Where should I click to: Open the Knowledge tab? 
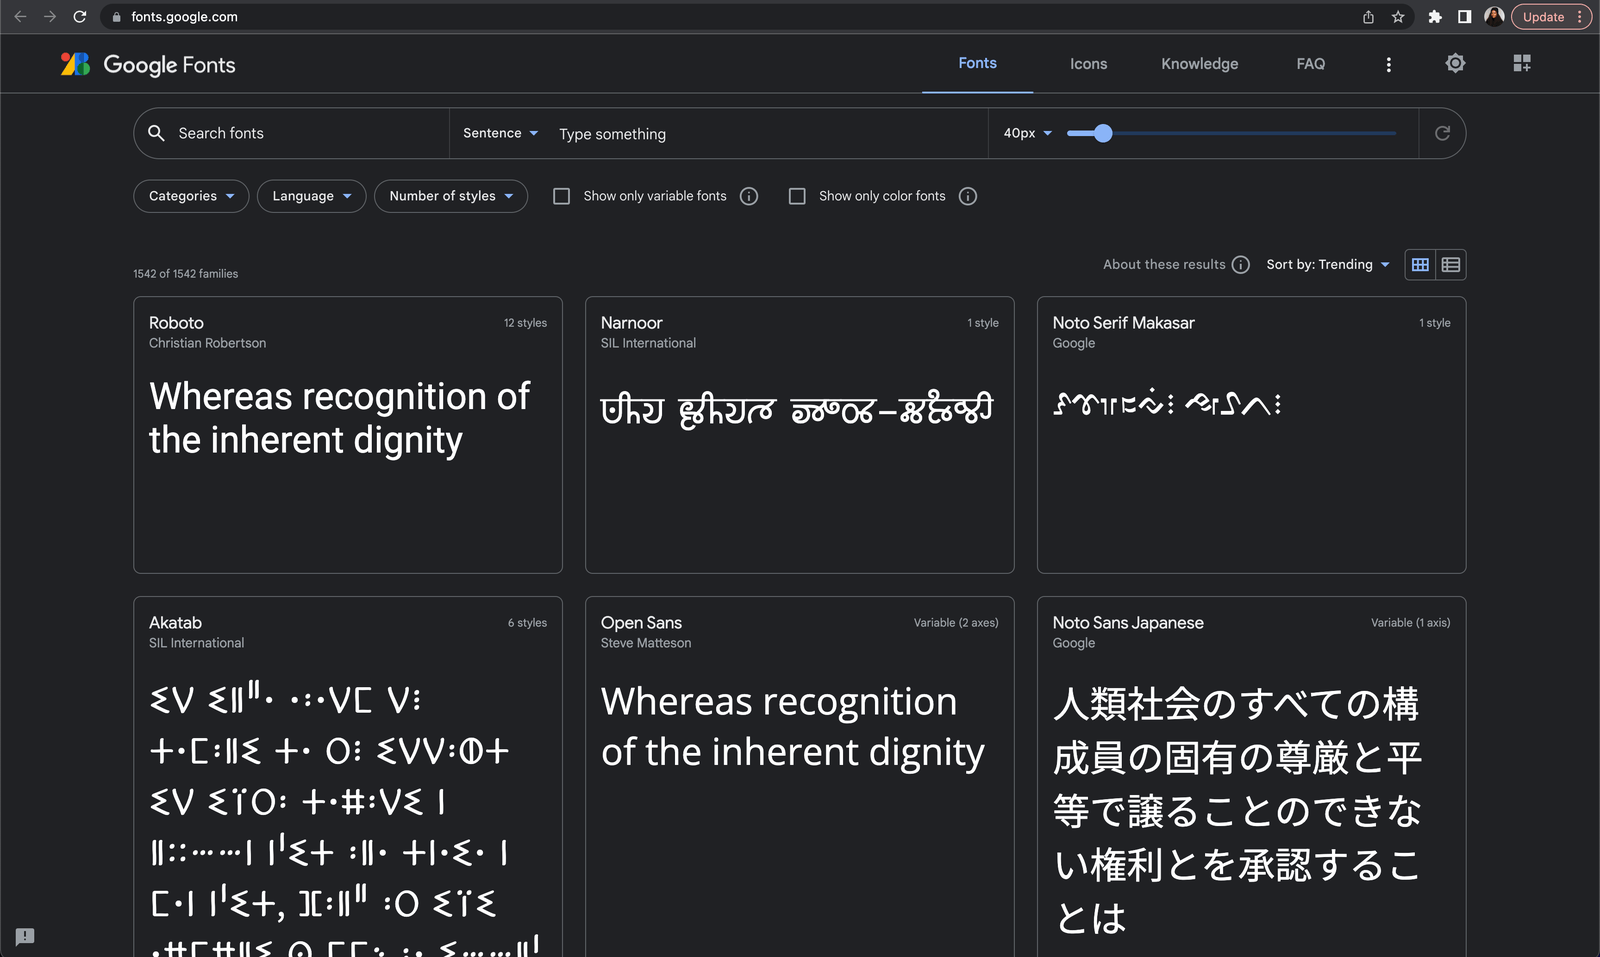(1199, 64)
